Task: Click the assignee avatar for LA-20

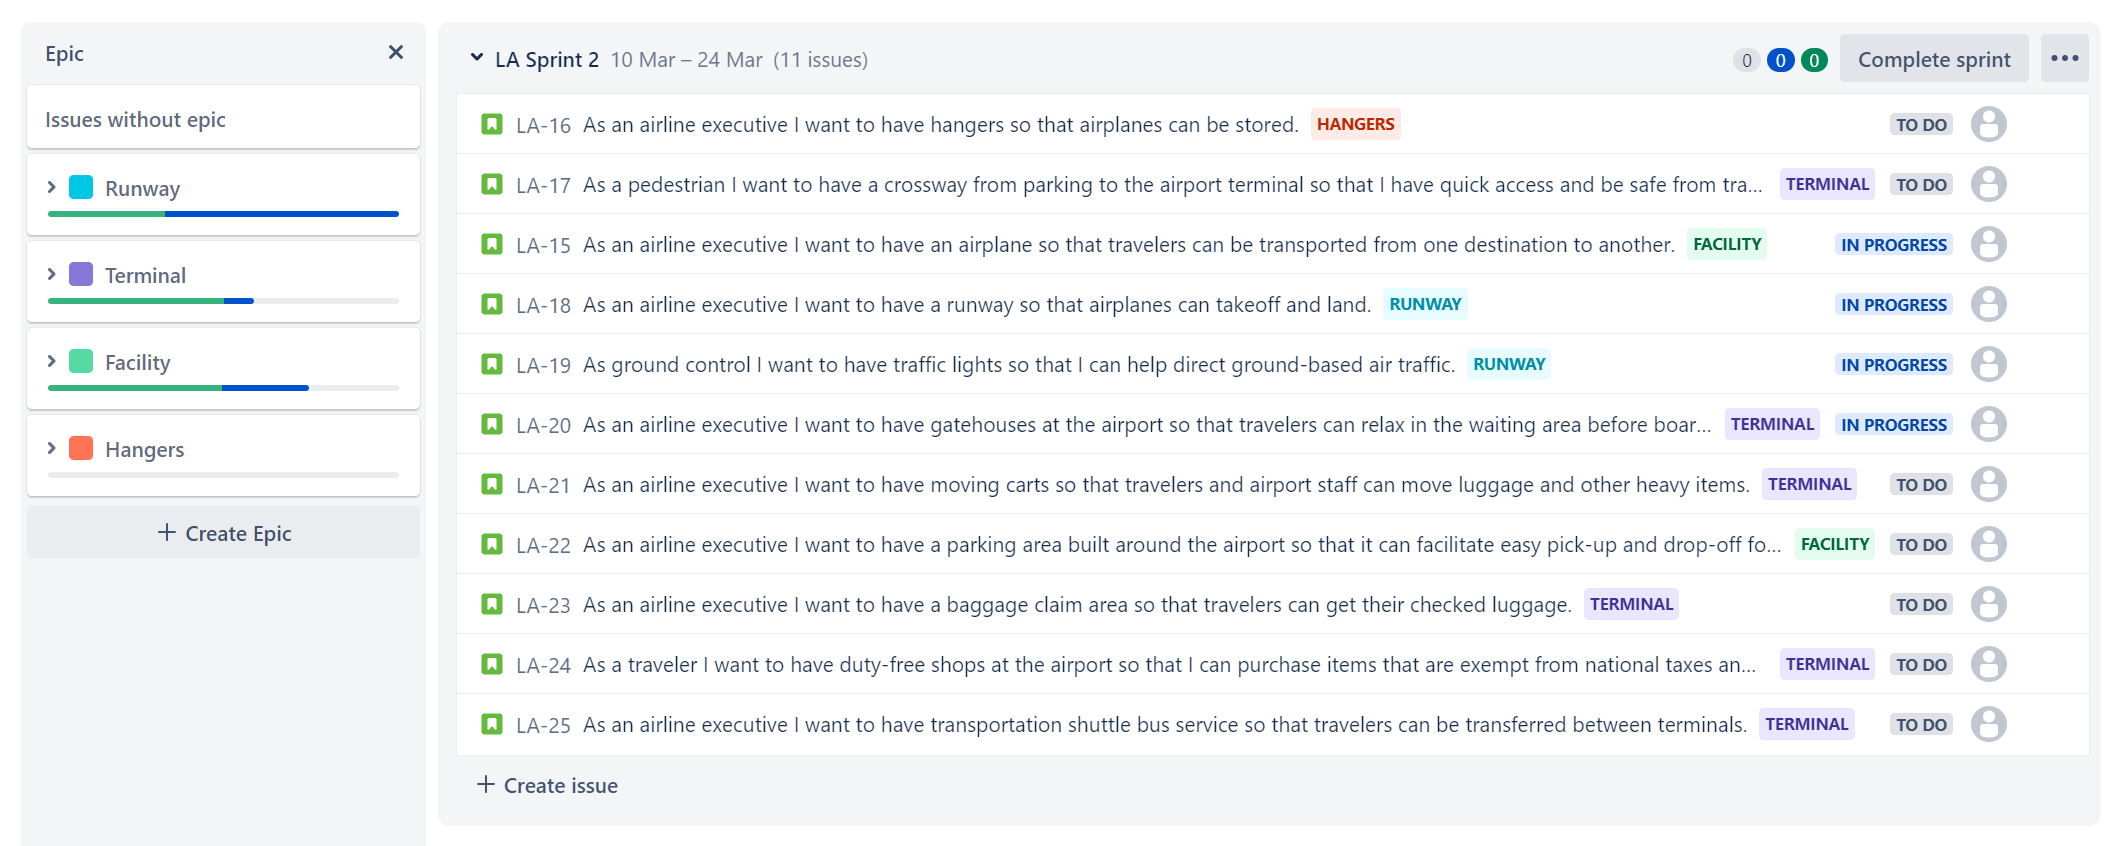Action: (1988, 424)
